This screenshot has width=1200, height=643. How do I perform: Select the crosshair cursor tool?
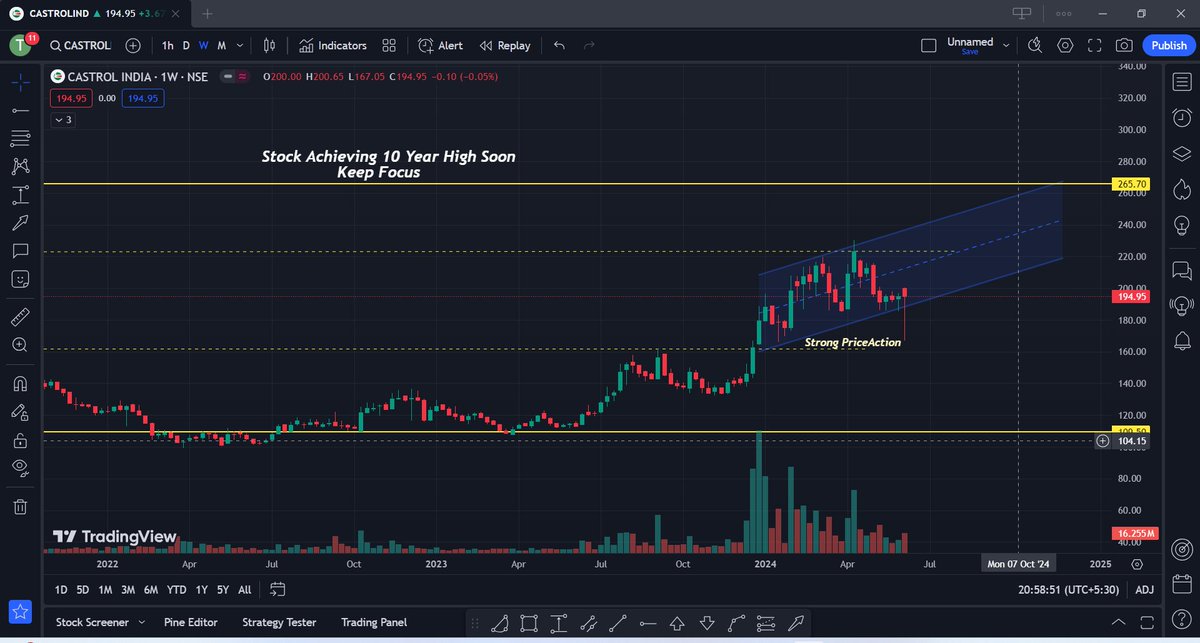coord(20,81)
